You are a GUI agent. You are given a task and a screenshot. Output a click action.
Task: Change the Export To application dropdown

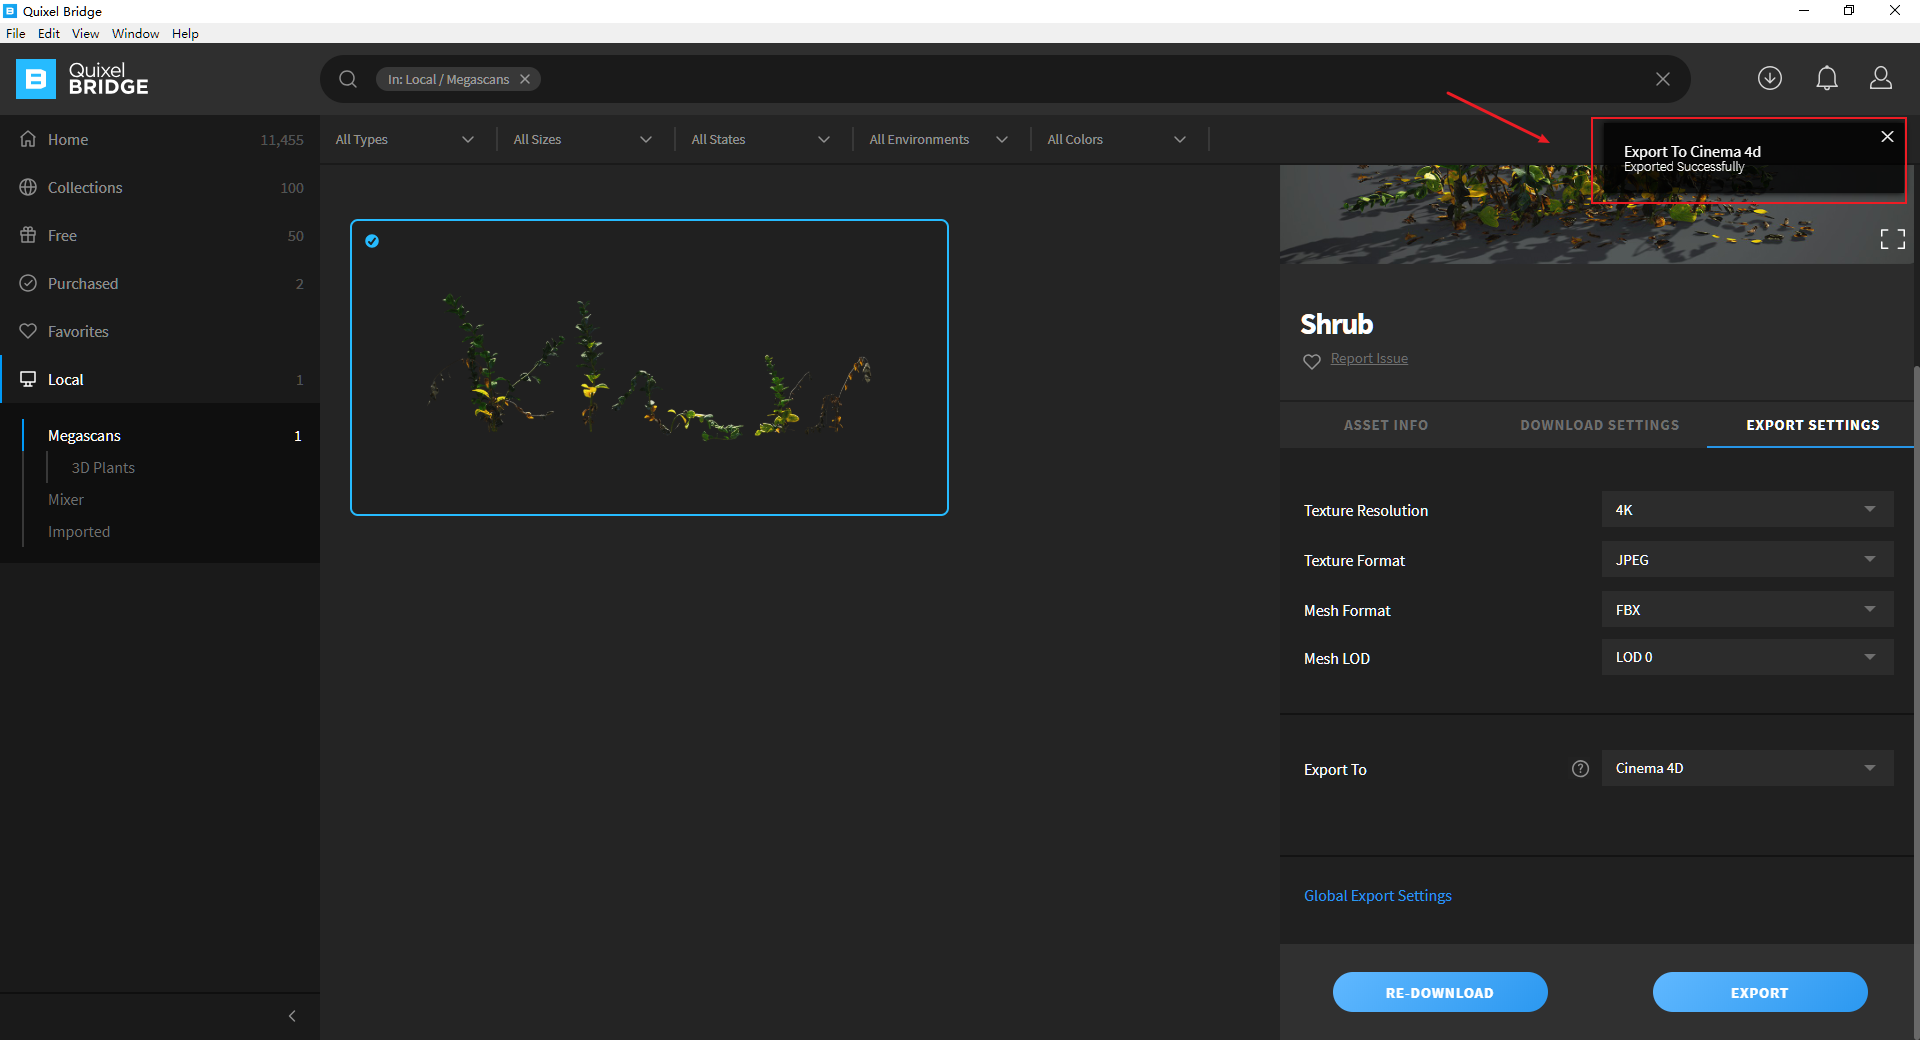pos(1747,769)
